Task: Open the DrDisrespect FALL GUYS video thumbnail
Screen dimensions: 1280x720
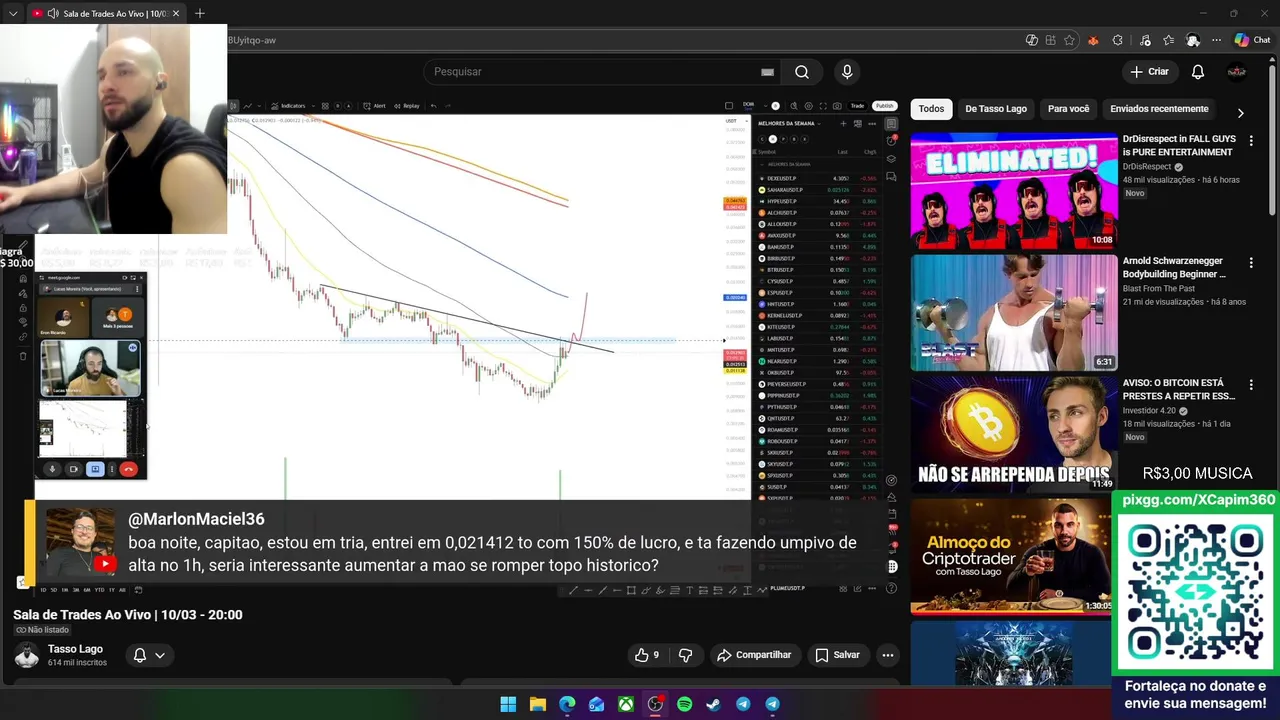Action: click(x=1014, y=190)
